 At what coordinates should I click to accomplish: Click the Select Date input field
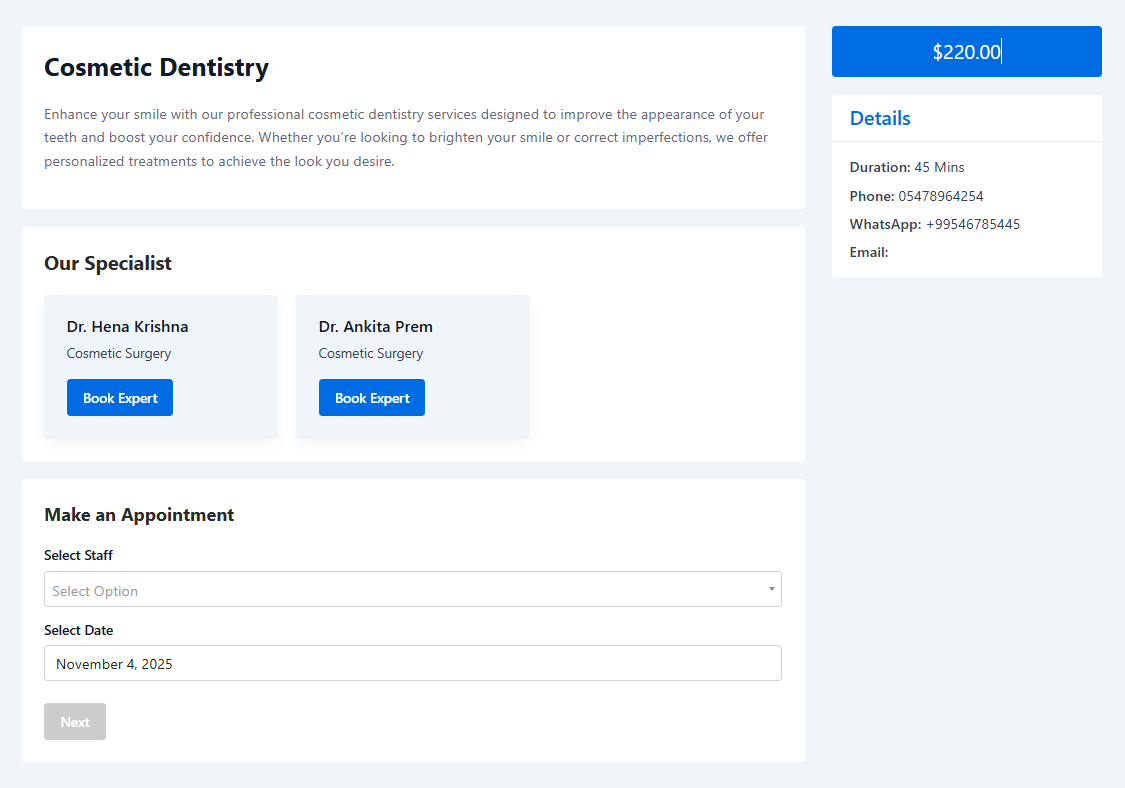[x=413, y=663]
